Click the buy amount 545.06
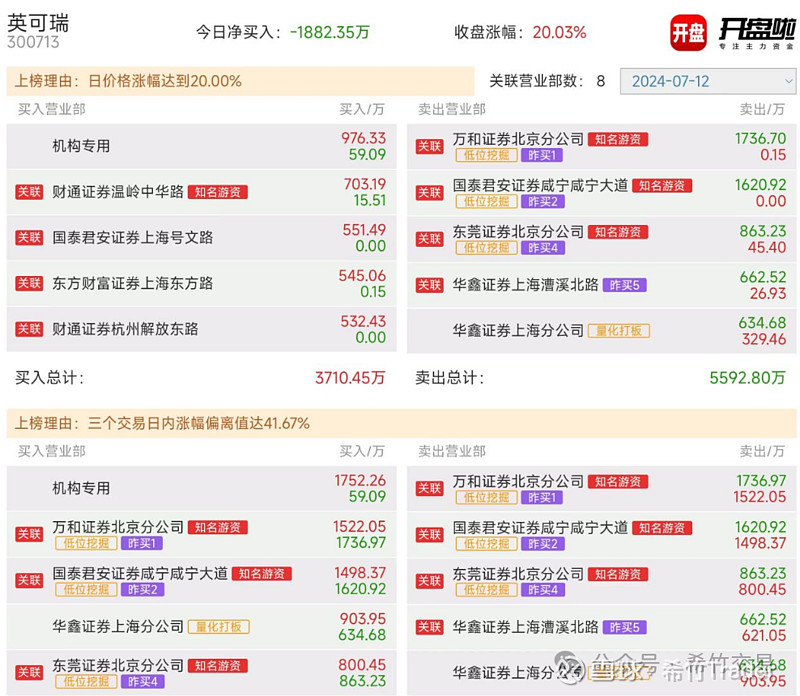Viewport: 800px width, 696px height. coord(362,276)
